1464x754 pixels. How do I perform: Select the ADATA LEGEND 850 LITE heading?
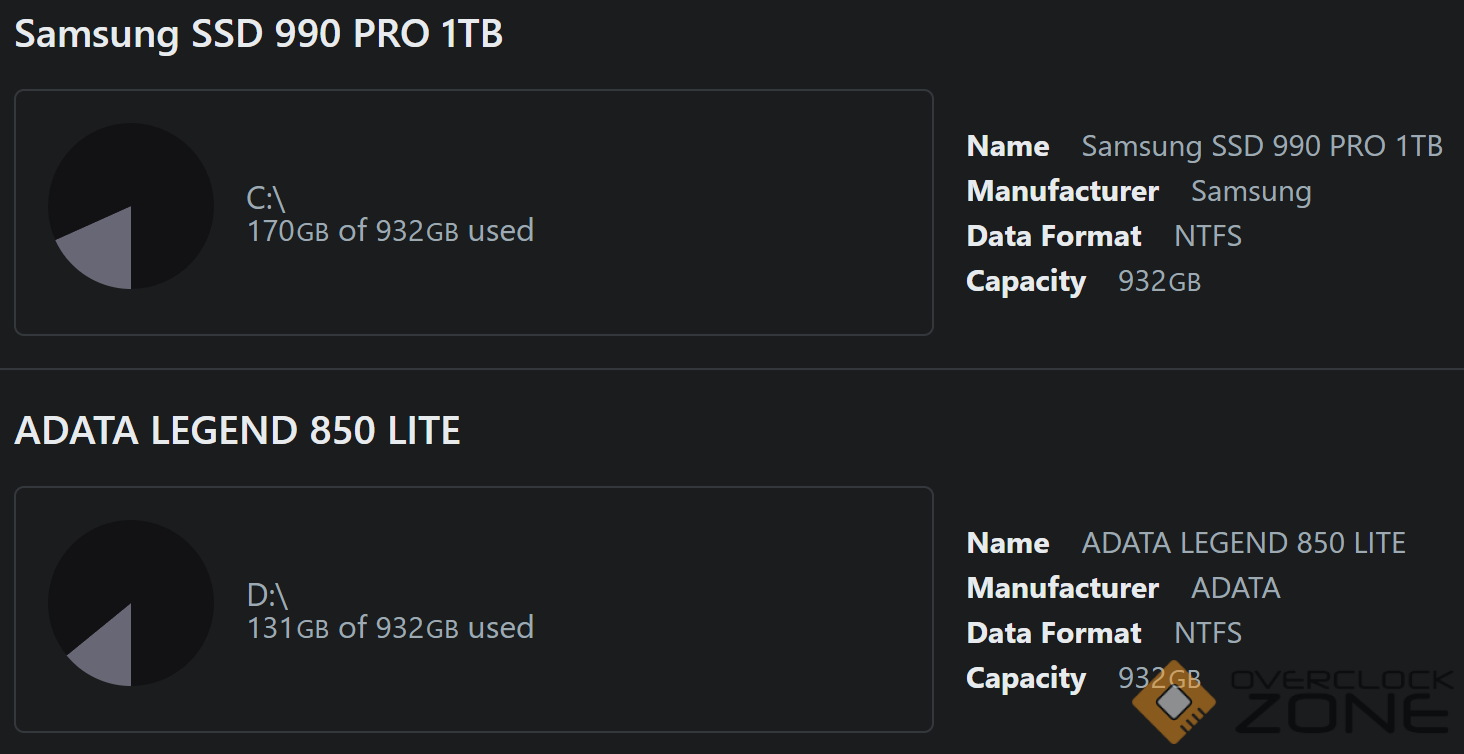click(x=238, y=431)
